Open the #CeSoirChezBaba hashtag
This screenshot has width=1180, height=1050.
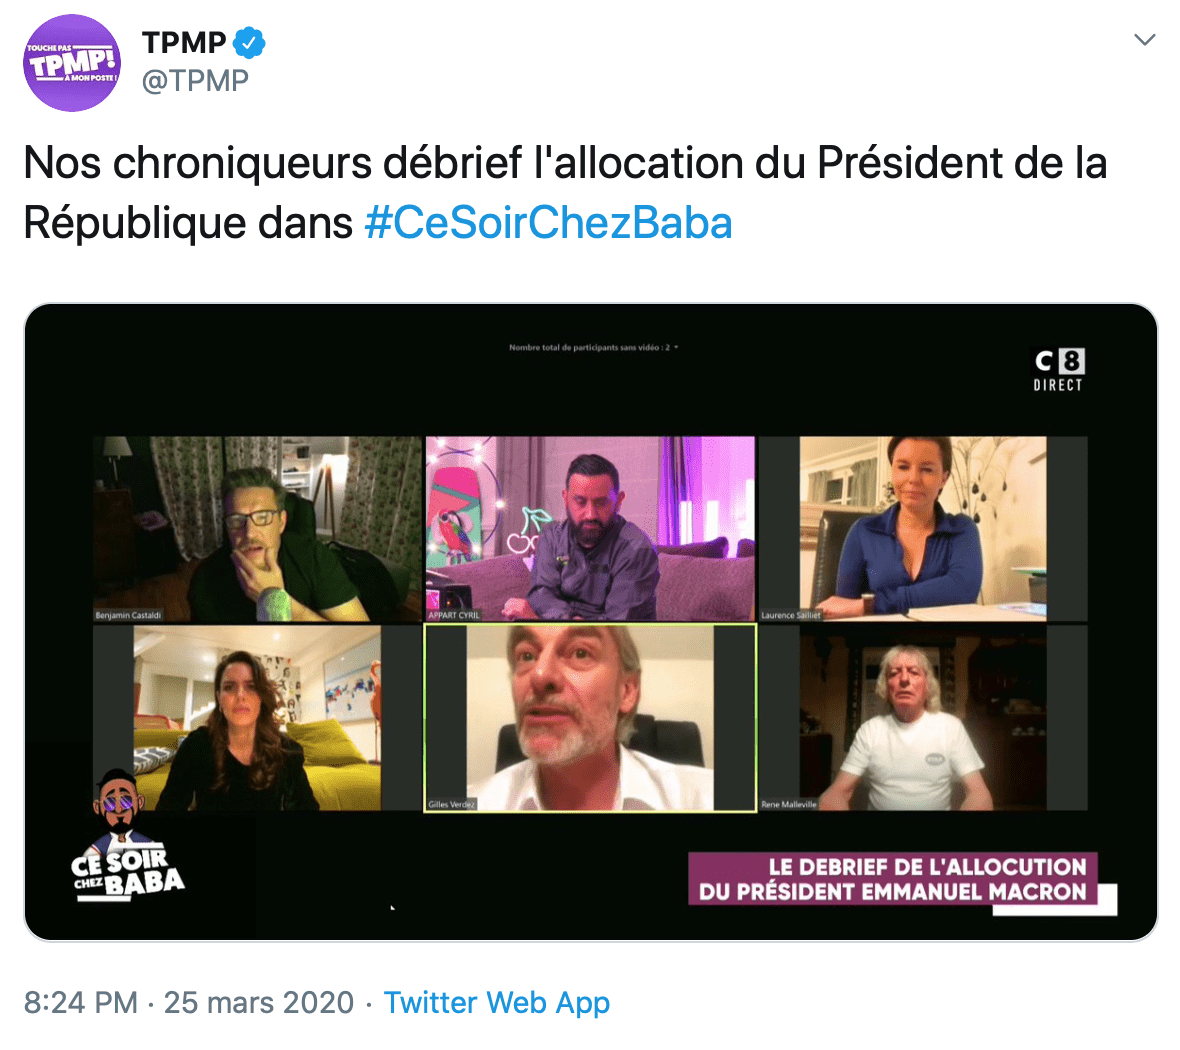548,223
